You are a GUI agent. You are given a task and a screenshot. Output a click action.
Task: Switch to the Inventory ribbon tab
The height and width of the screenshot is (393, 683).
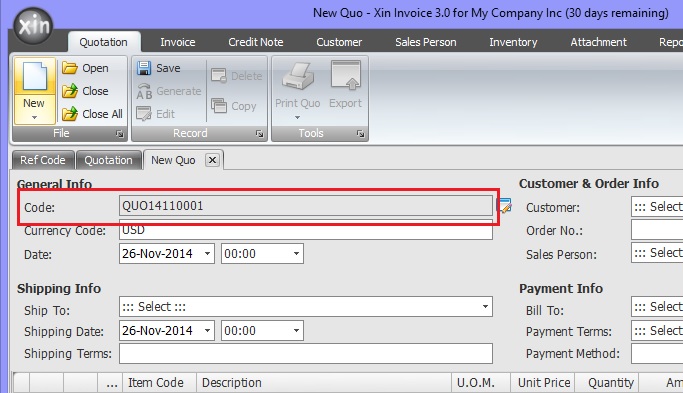coord(513,42)
